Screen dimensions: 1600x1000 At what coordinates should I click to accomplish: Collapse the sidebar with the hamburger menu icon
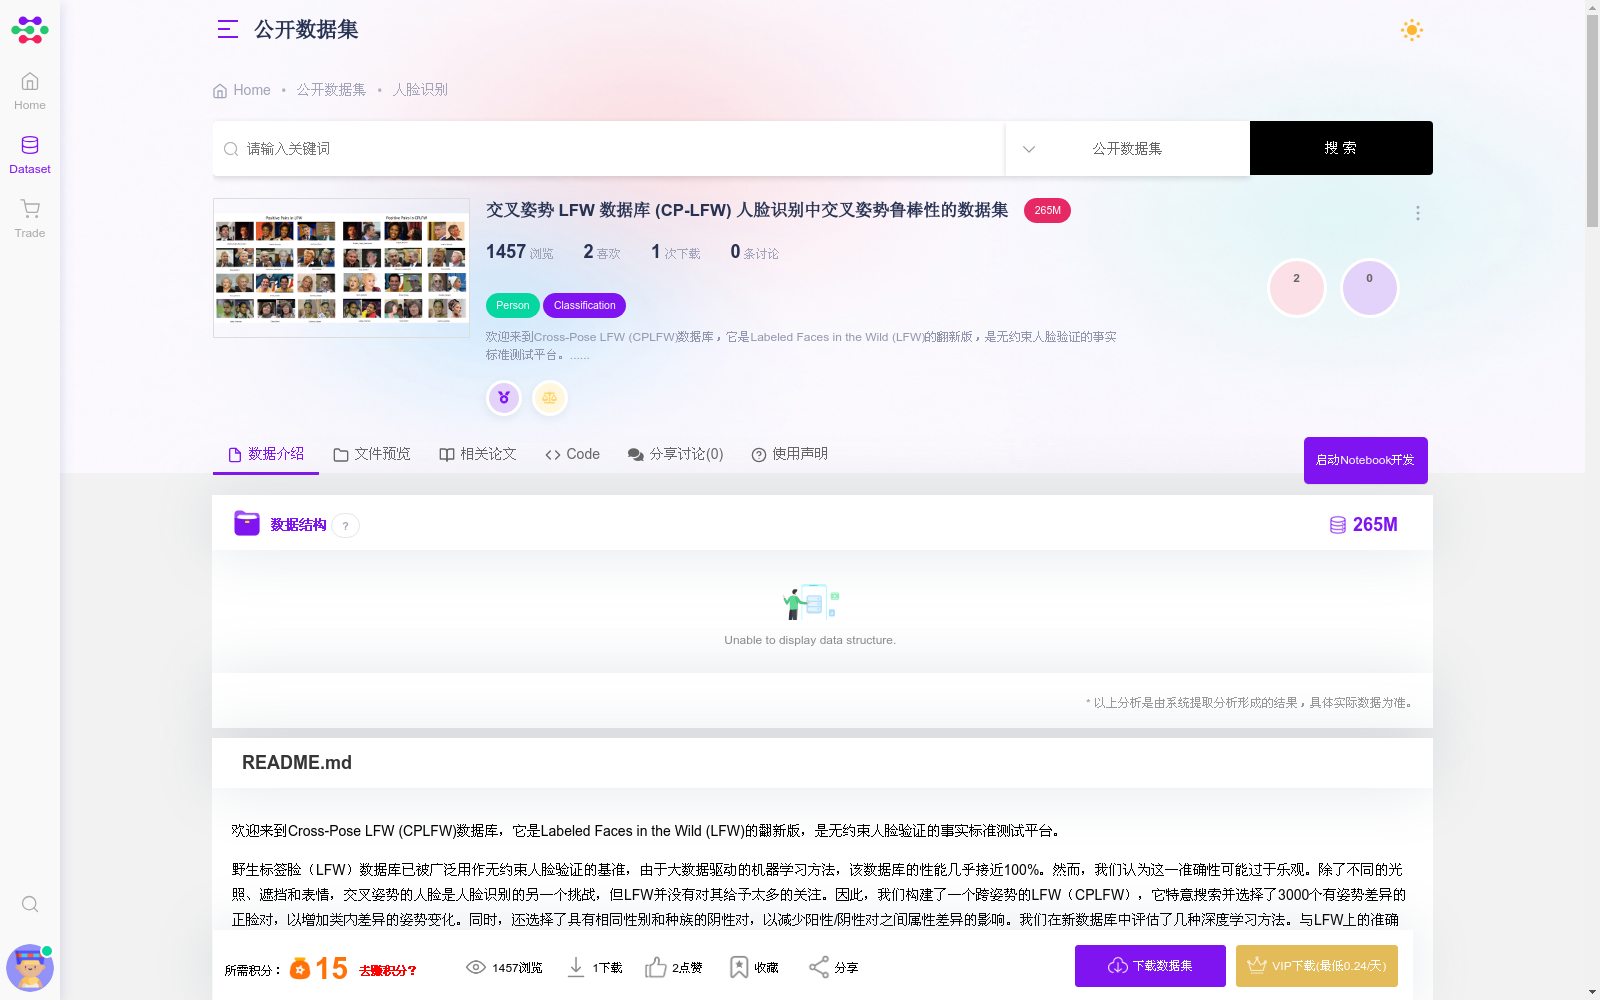pos(228,30)
